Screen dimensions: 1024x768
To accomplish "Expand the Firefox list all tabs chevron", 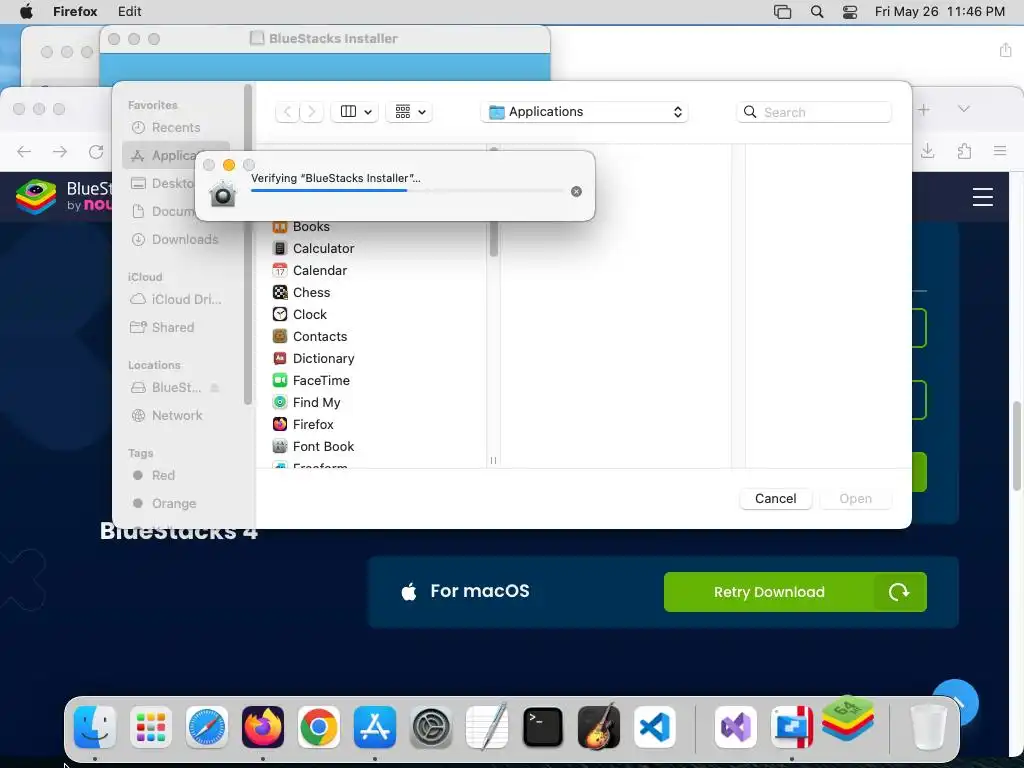I will pos(963,109).
